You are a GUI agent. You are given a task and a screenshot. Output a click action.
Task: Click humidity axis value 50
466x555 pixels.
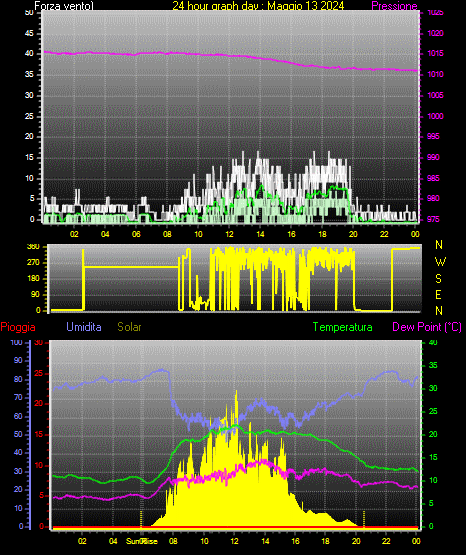point(18,435)
